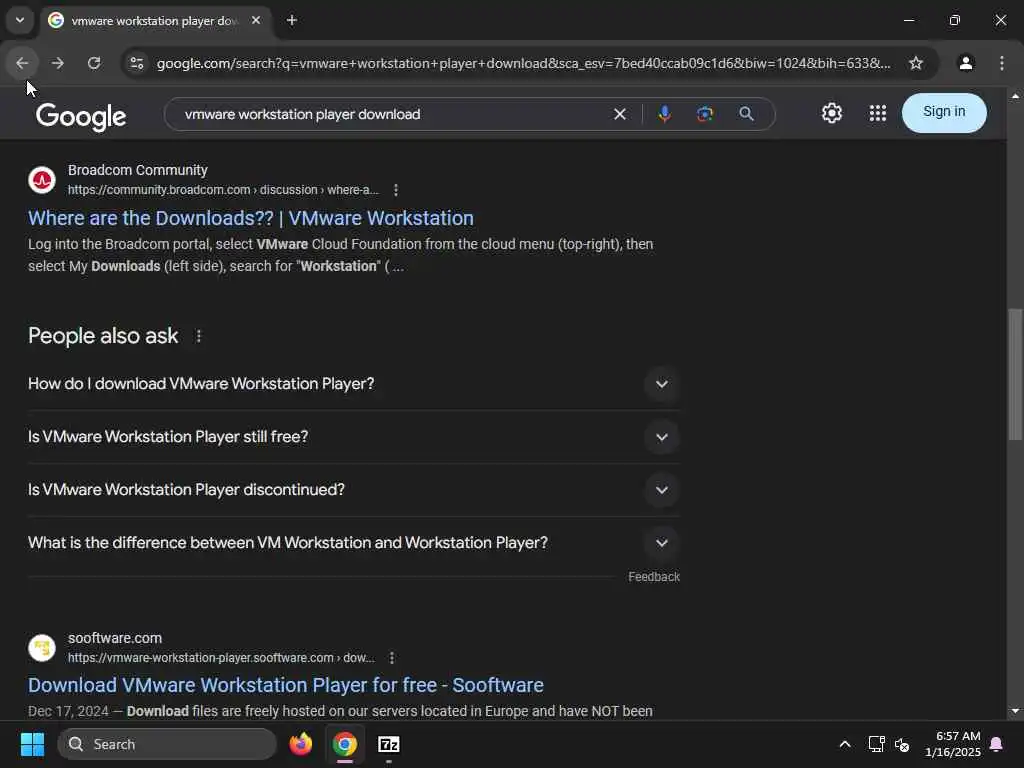
Task: Open the Chrome three-dot menu
Action: pyautogui.click(x=1002, y=63)
